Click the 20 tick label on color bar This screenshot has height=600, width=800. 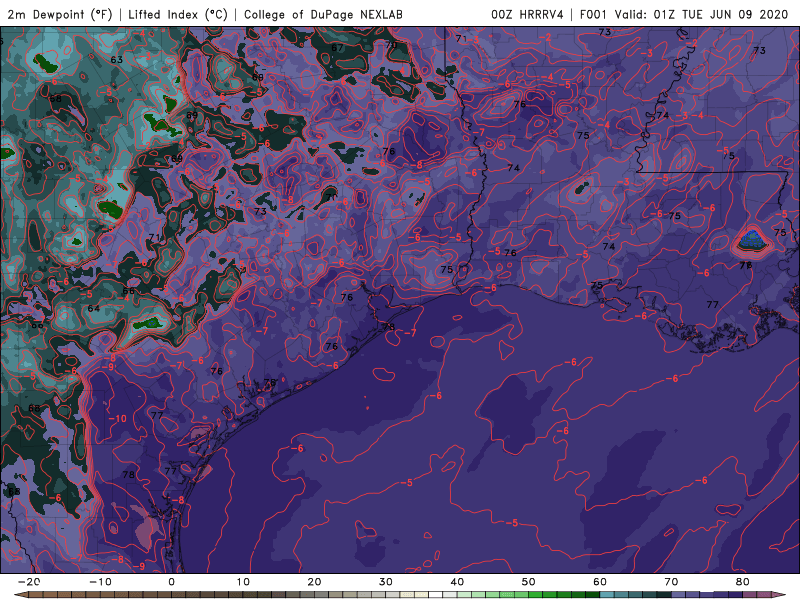[314, 582]
